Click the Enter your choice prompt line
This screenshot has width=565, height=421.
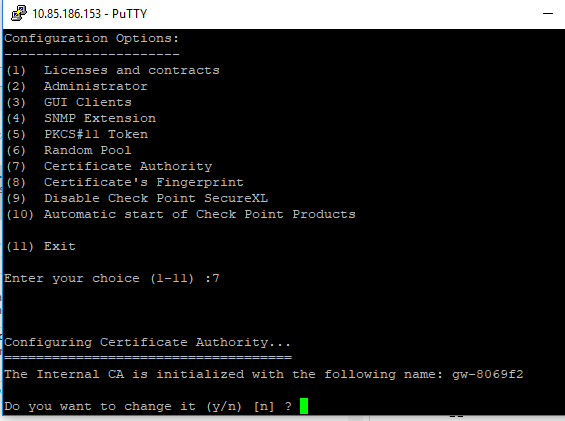coord(112,278)
